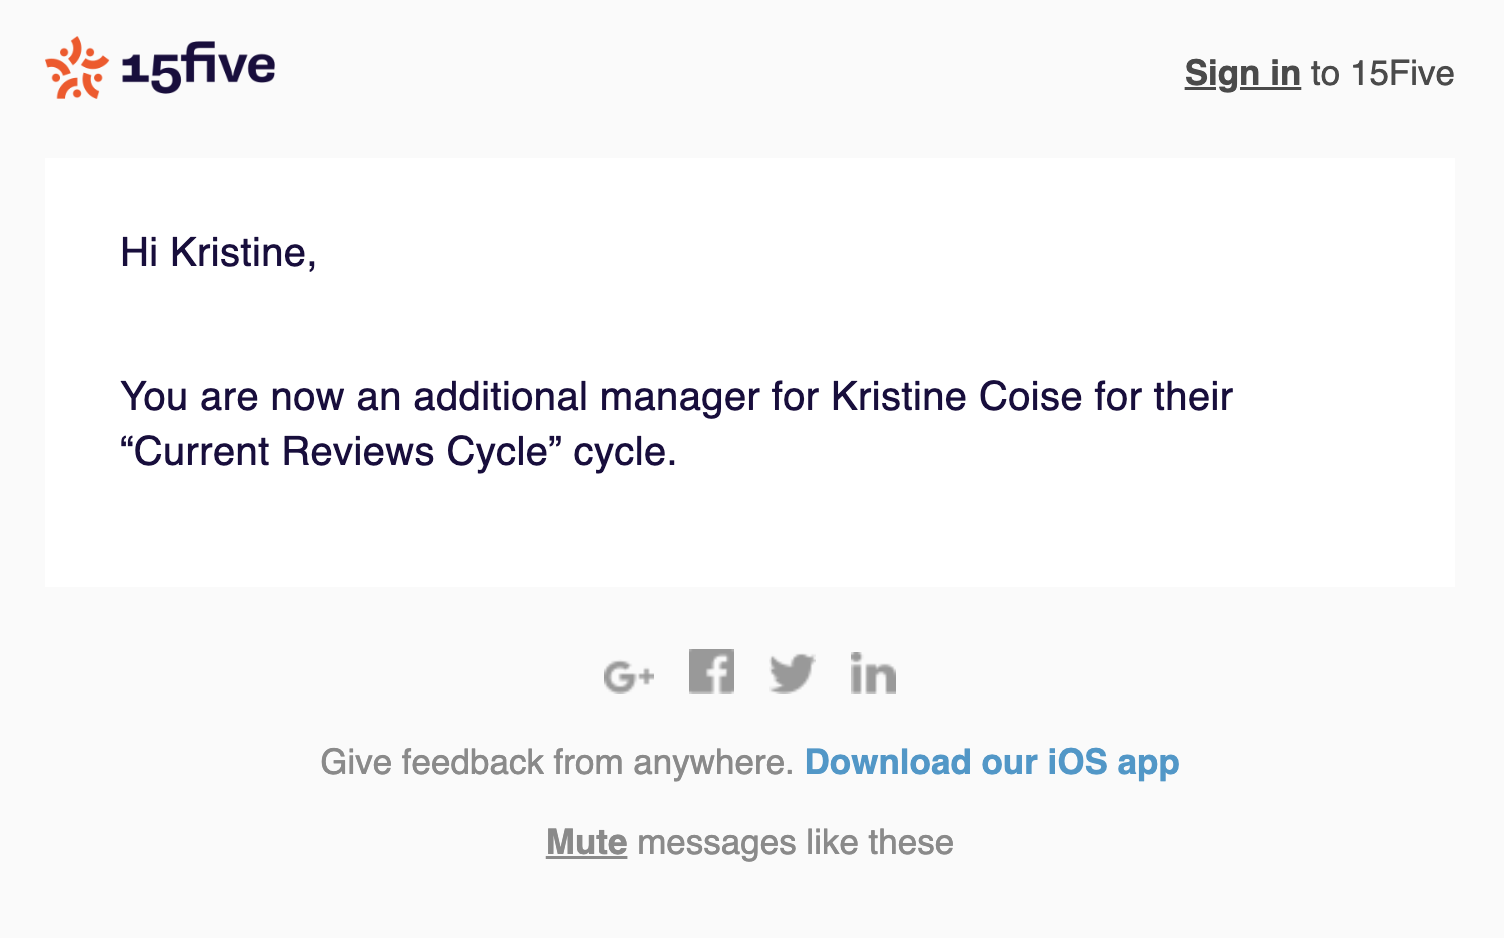The height and width of the screenshot is (938, 1504).
Task: Open the LinkedIn social icon
Action: coord(873,673)
